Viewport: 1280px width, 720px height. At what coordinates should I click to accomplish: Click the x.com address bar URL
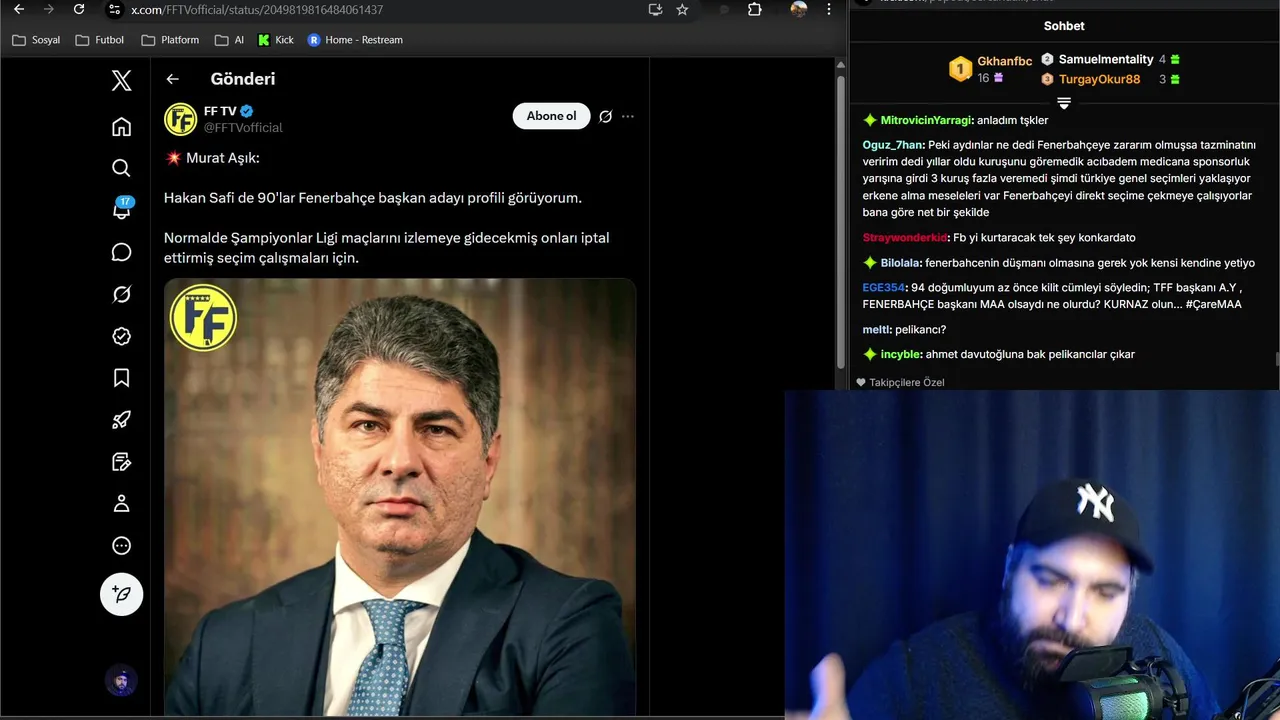pos(257,9)
